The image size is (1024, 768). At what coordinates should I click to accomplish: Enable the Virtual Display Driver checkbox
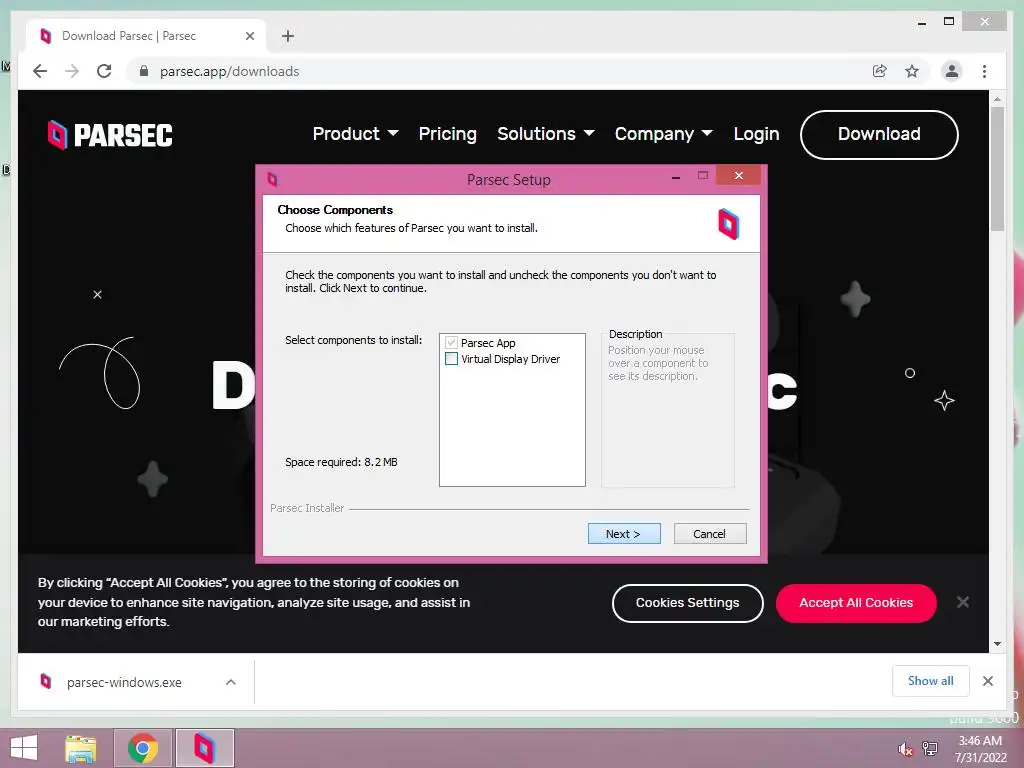point(451,359)
